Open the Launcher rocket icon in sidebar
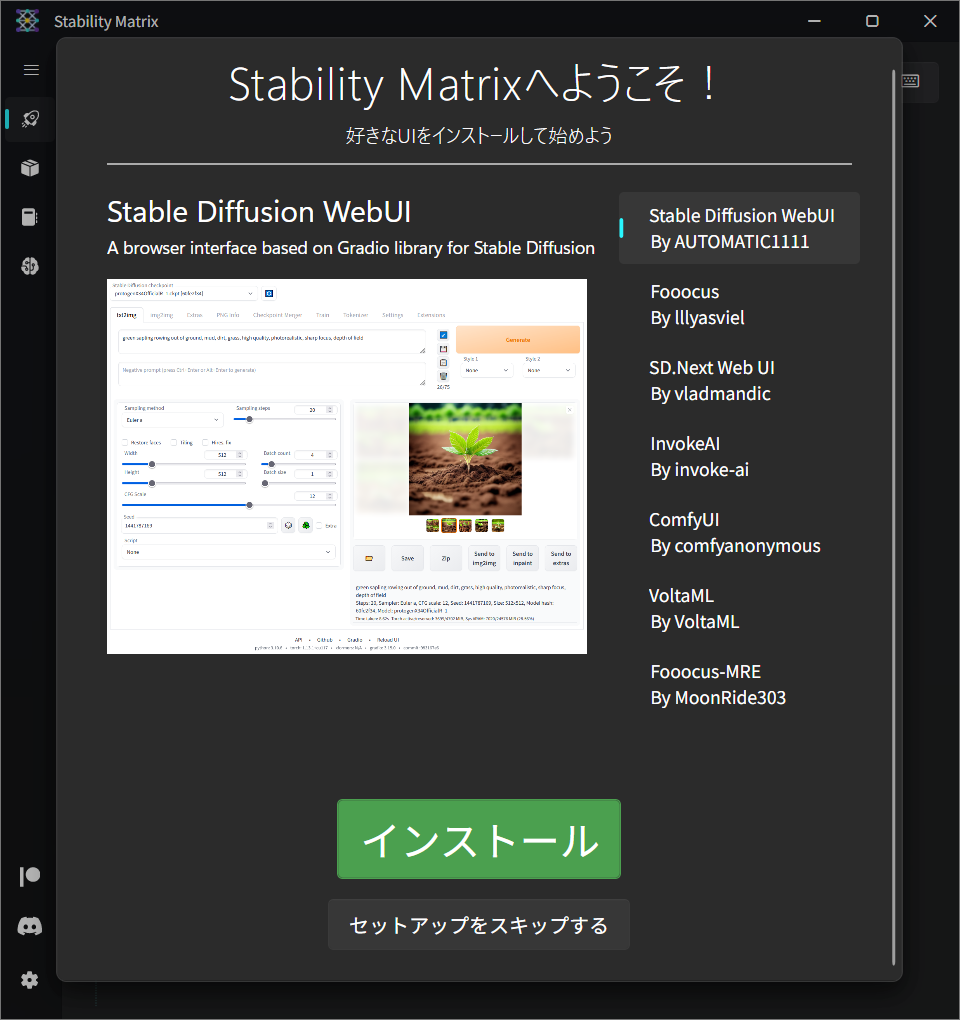Image resolution: width=960 pixels, height=1020 pixels. pos(29,119)
